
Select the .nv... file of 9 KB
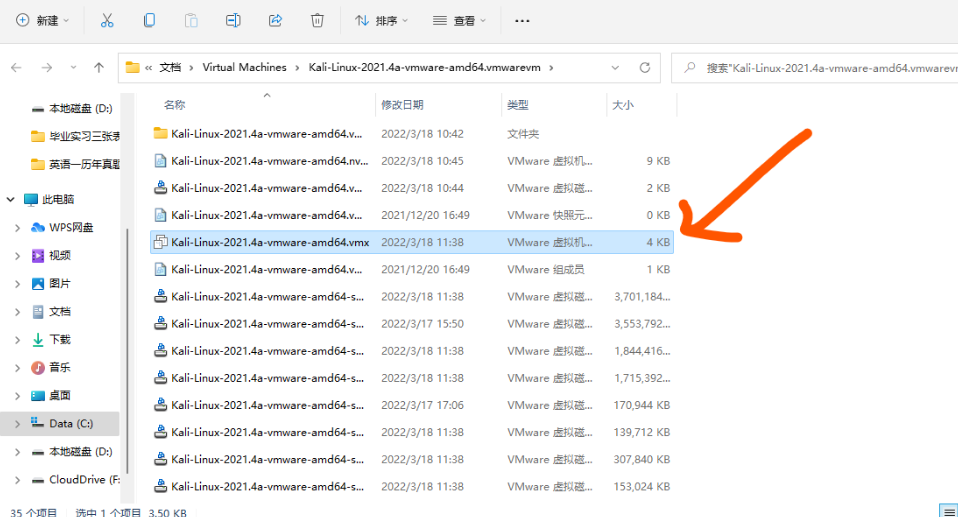coord(412,161)
